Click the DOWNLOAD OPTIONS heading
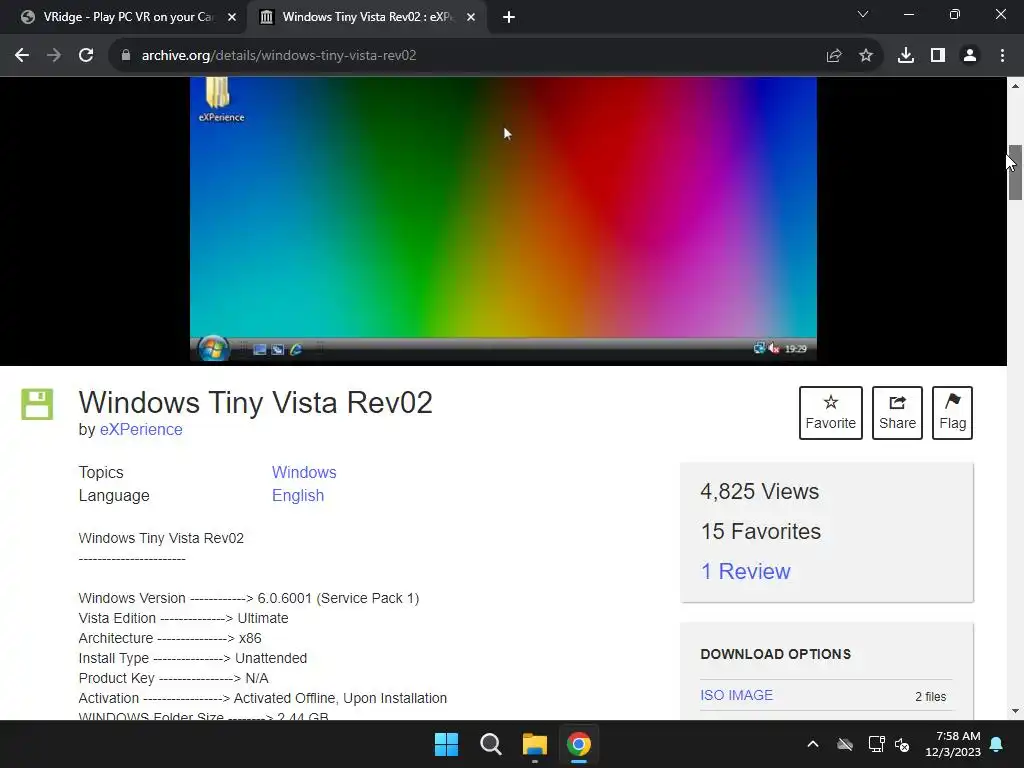This screenshot has height=768, width=1024. tap(776, 654)
